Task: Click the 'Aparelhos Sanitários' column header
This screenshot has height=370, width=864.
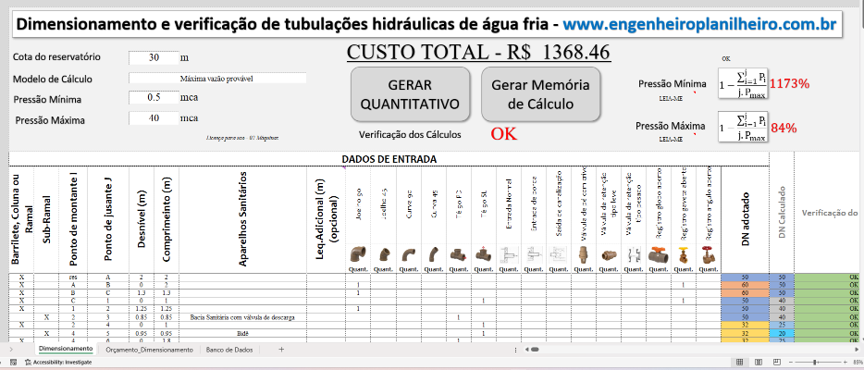Action: coord(243,219)
